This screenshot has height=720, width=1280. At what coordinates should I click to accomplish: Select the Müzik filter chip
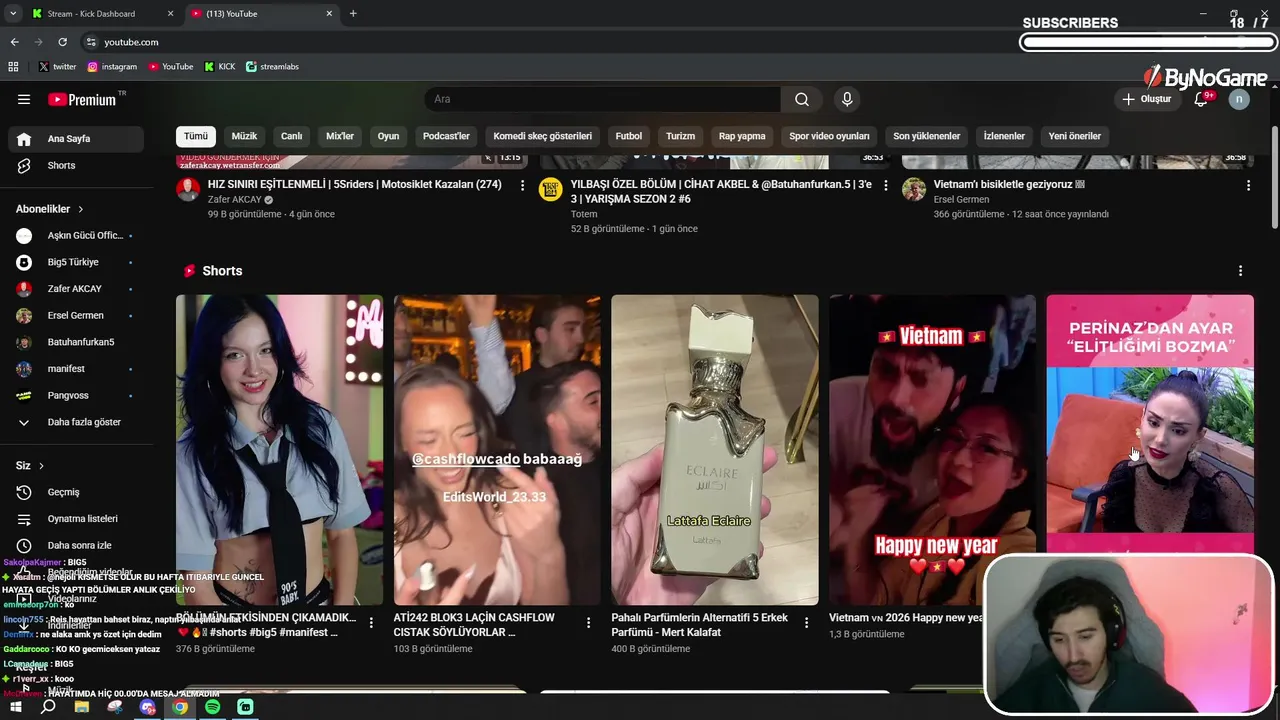[244, 136]
